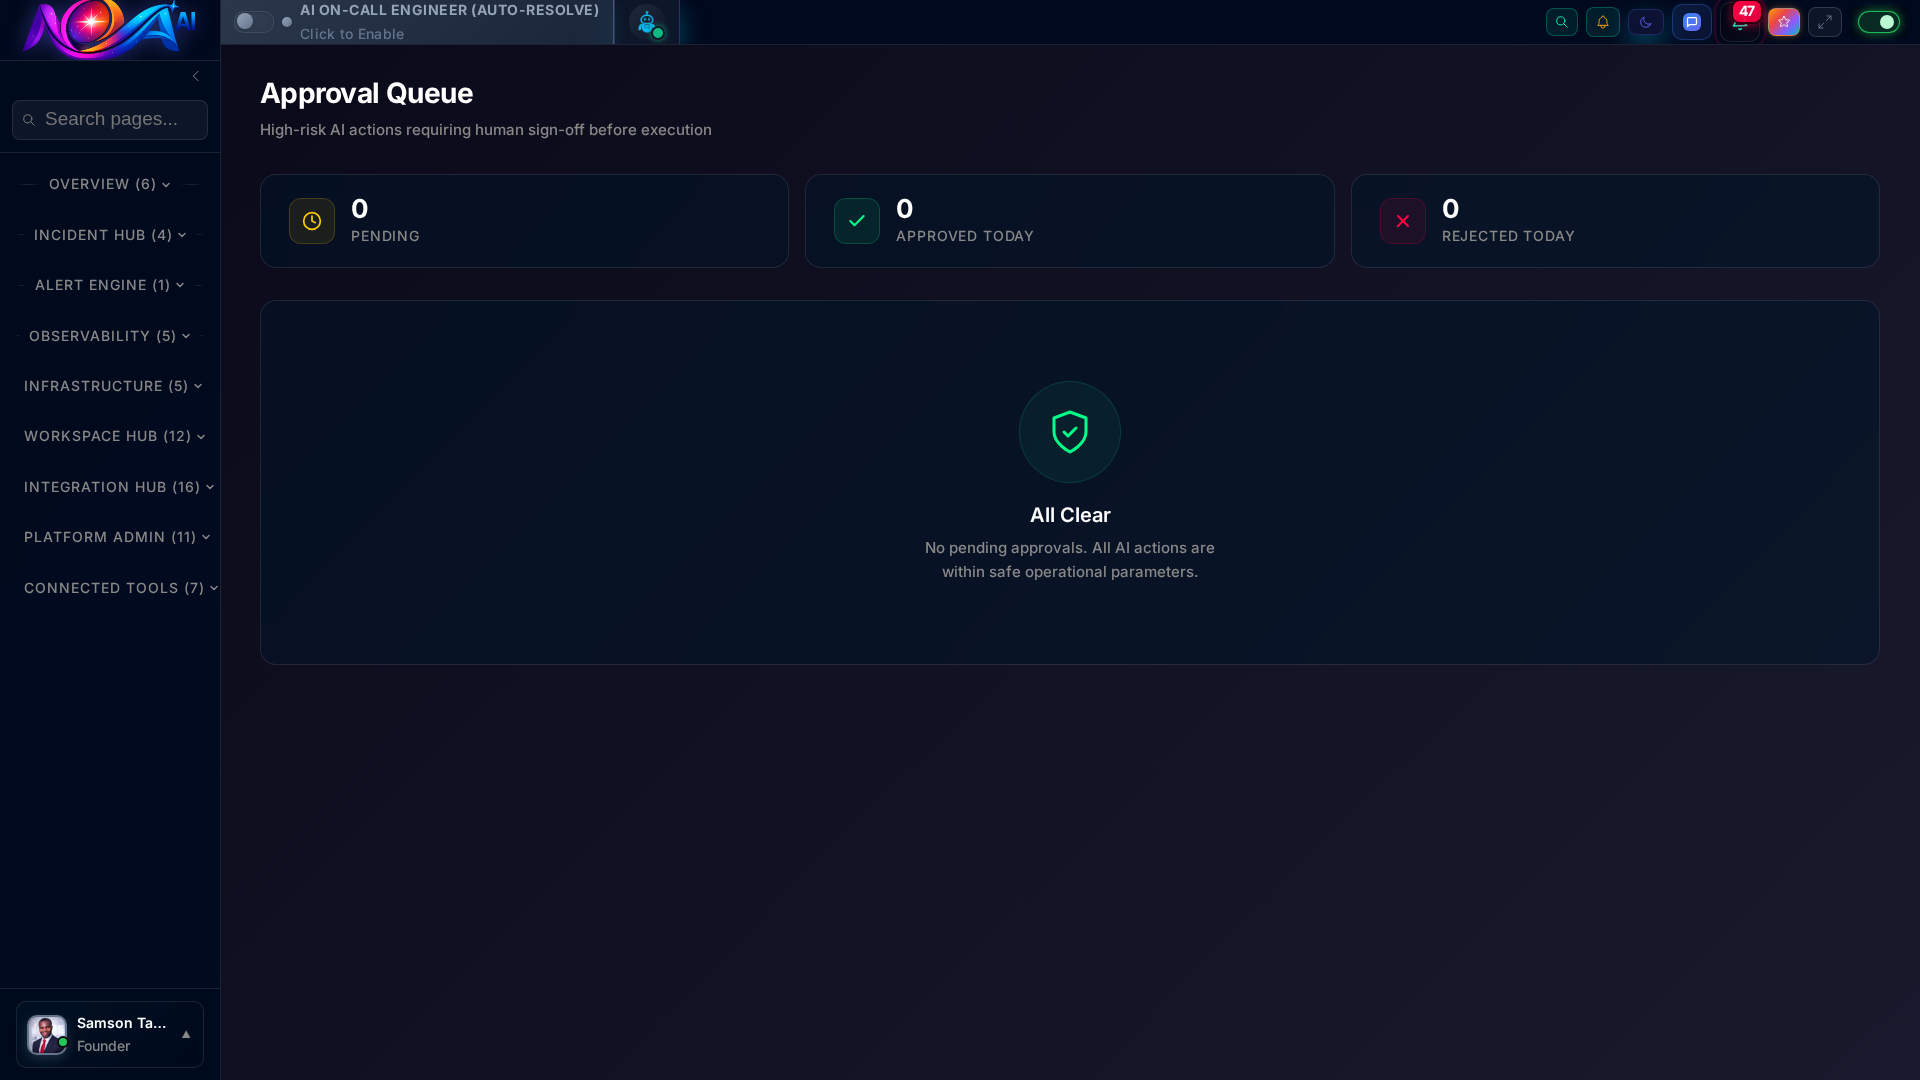Screen dimensions: 1920x1080
Task: Enter fullscreen with the expand arrows icon
Action: click(x=1826, y=21)
